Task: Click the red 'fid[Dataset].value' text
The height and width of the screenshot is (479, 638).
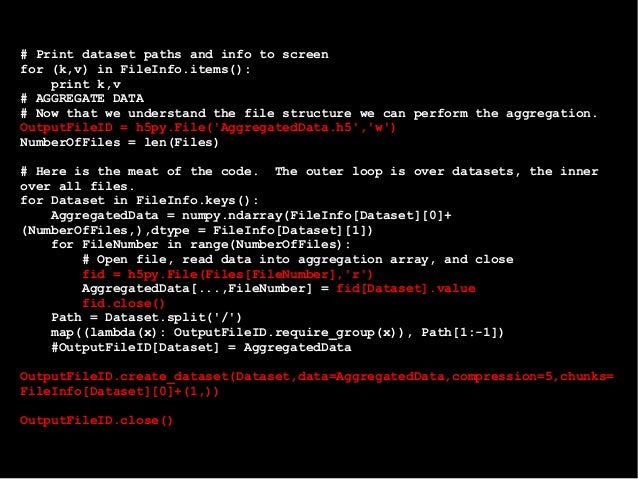Action: pyautogui.click(x=406, y=289)
